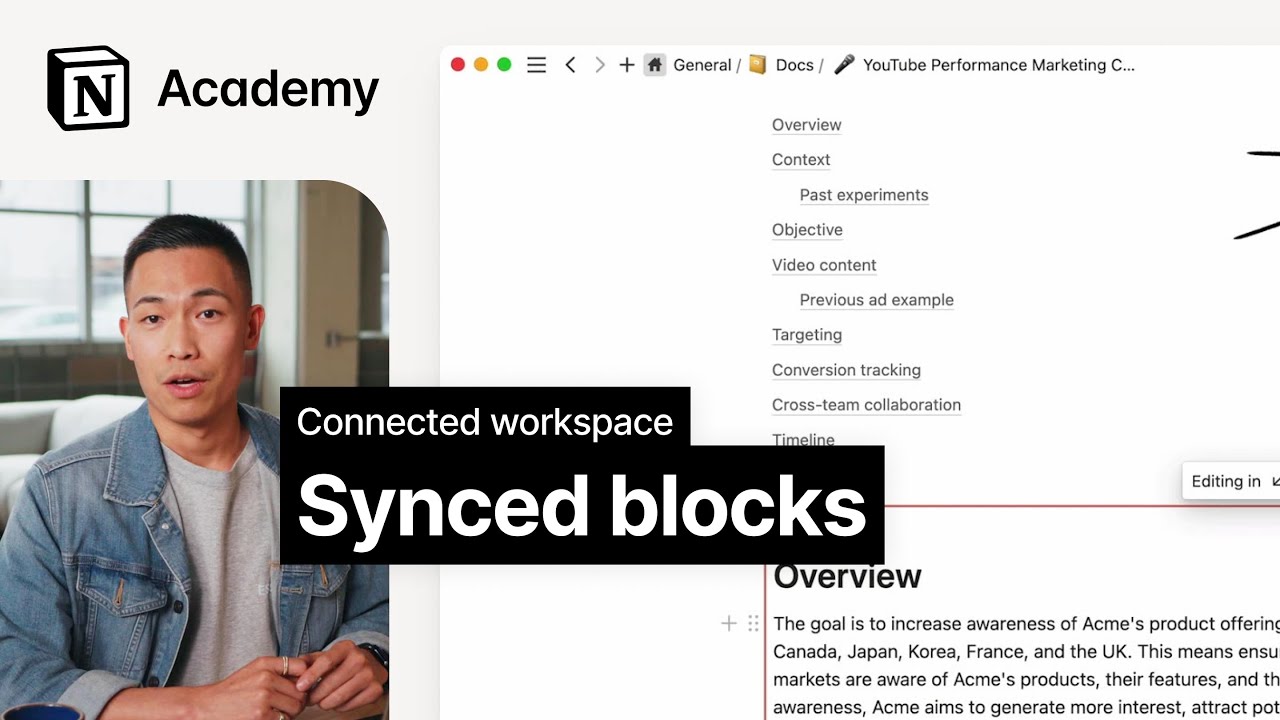Select the Conversion tracking contents link

pos(846,370)
